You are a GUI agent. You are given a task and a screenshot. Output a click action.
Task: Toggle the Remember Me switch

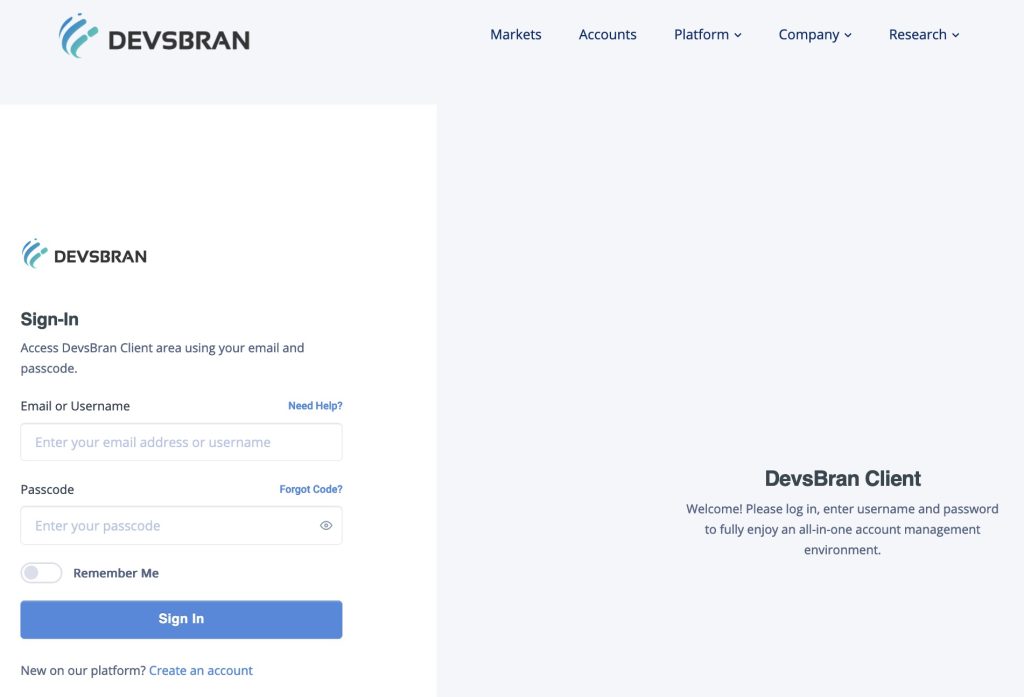(x=41, y=573)
